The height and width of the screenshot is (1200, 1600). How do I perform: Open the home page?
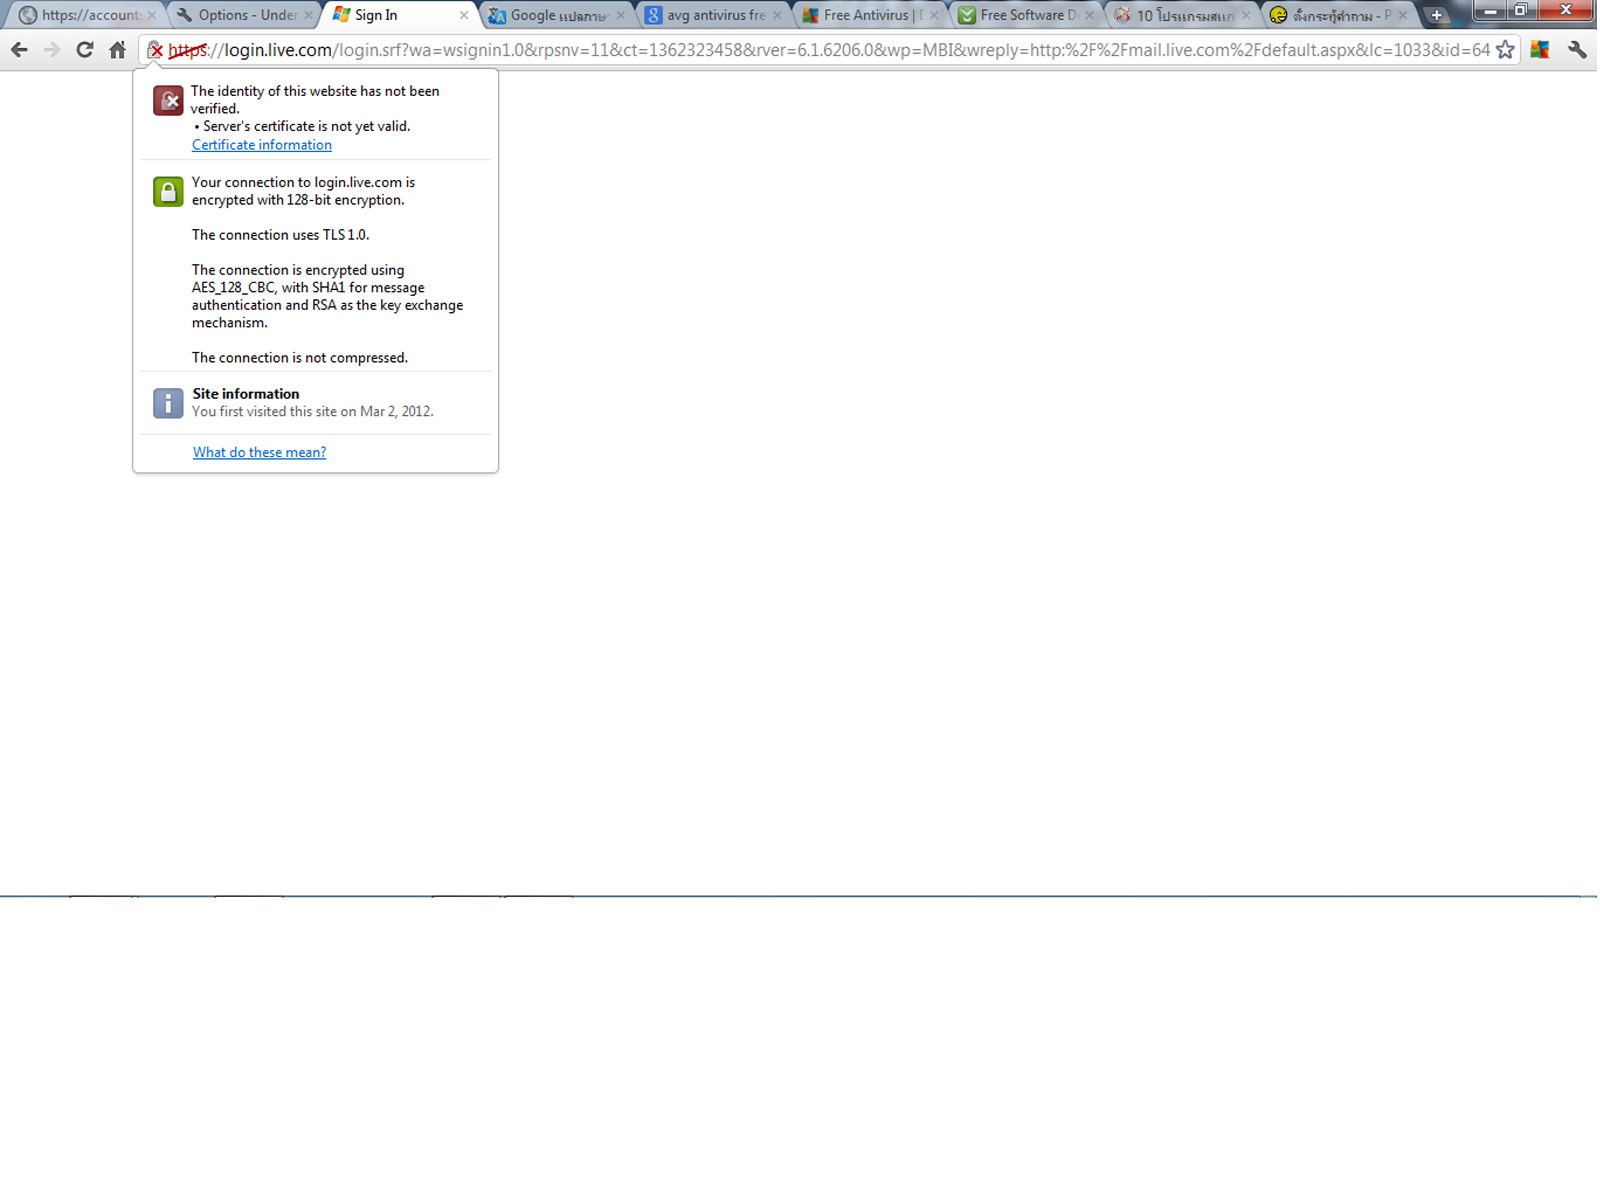click(x=118, y=50)
